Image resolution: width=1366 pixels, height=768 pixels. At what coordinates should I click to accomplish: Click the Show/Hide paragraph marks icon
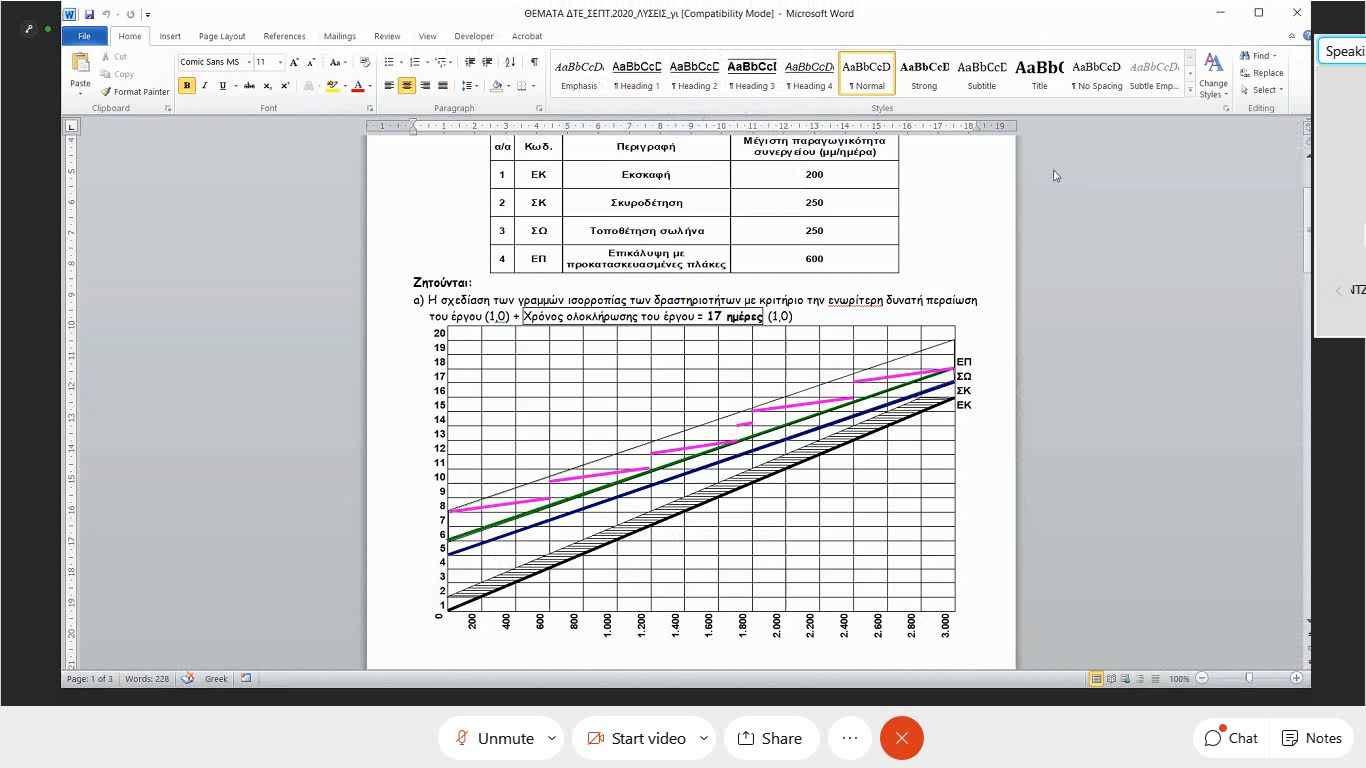point(534,62)
